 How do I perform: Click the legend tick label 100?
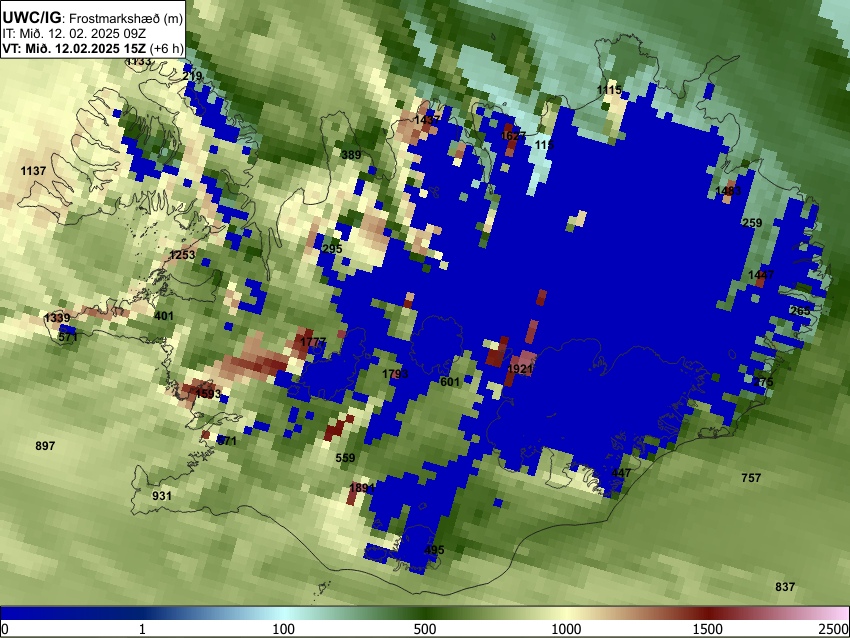(x=283, y=629)
